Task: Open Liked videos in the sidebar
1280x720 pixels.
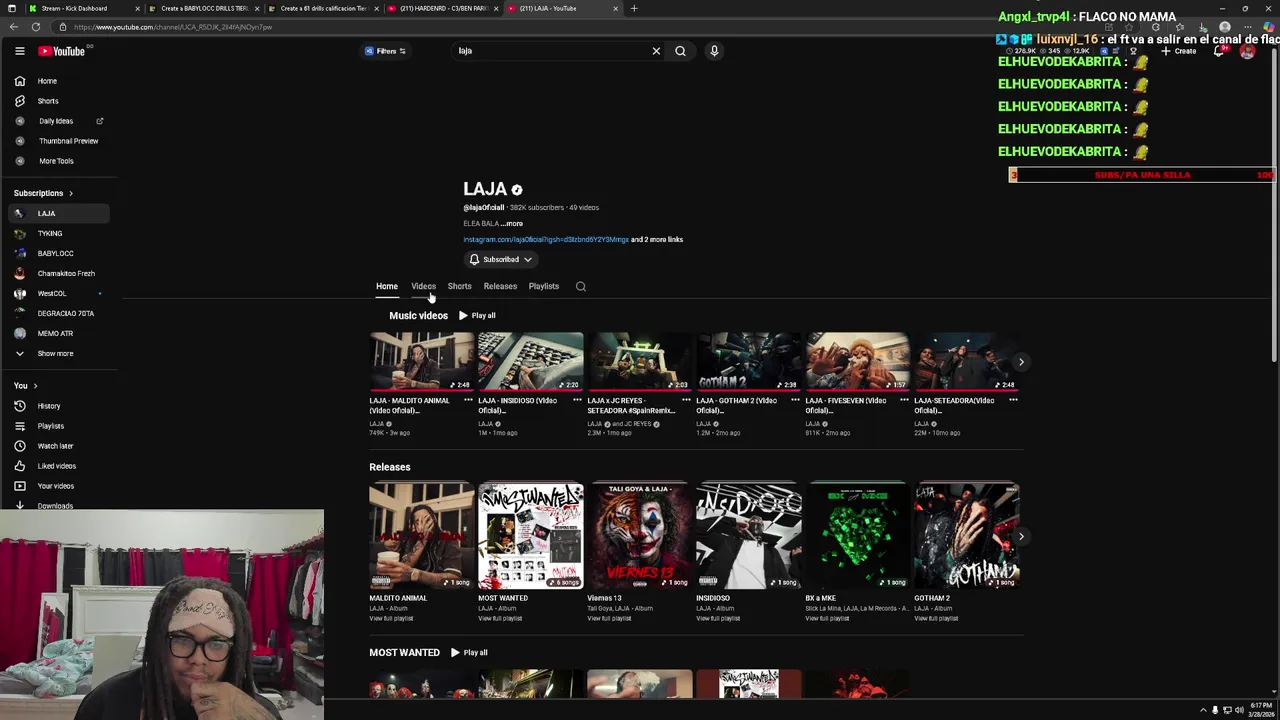Action: [x=58, y=466]
